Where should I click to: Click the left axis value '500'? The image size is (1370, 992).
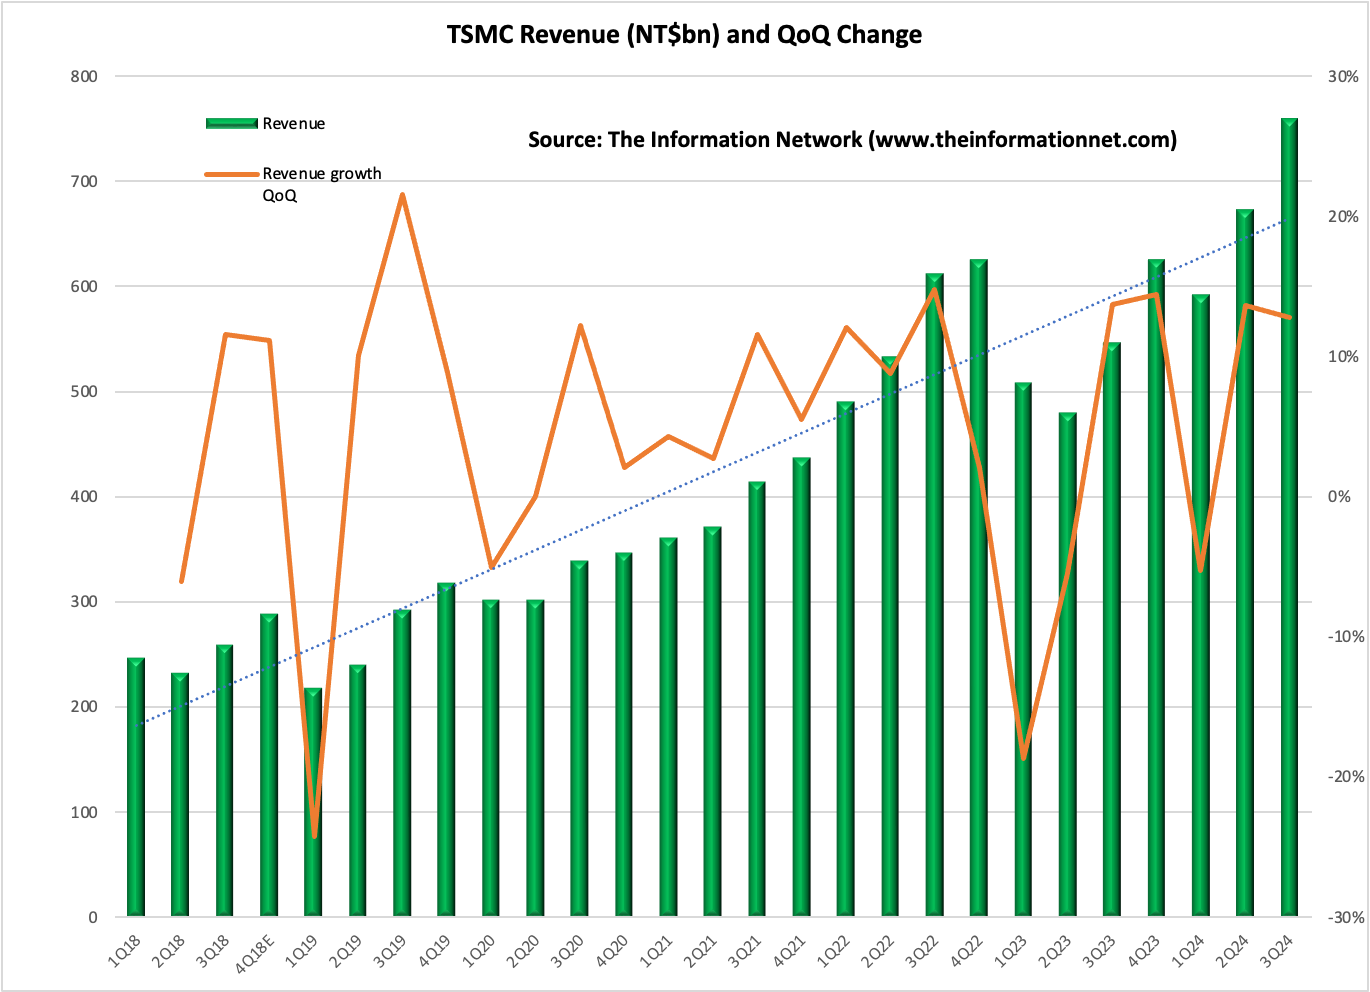(85, 391)
